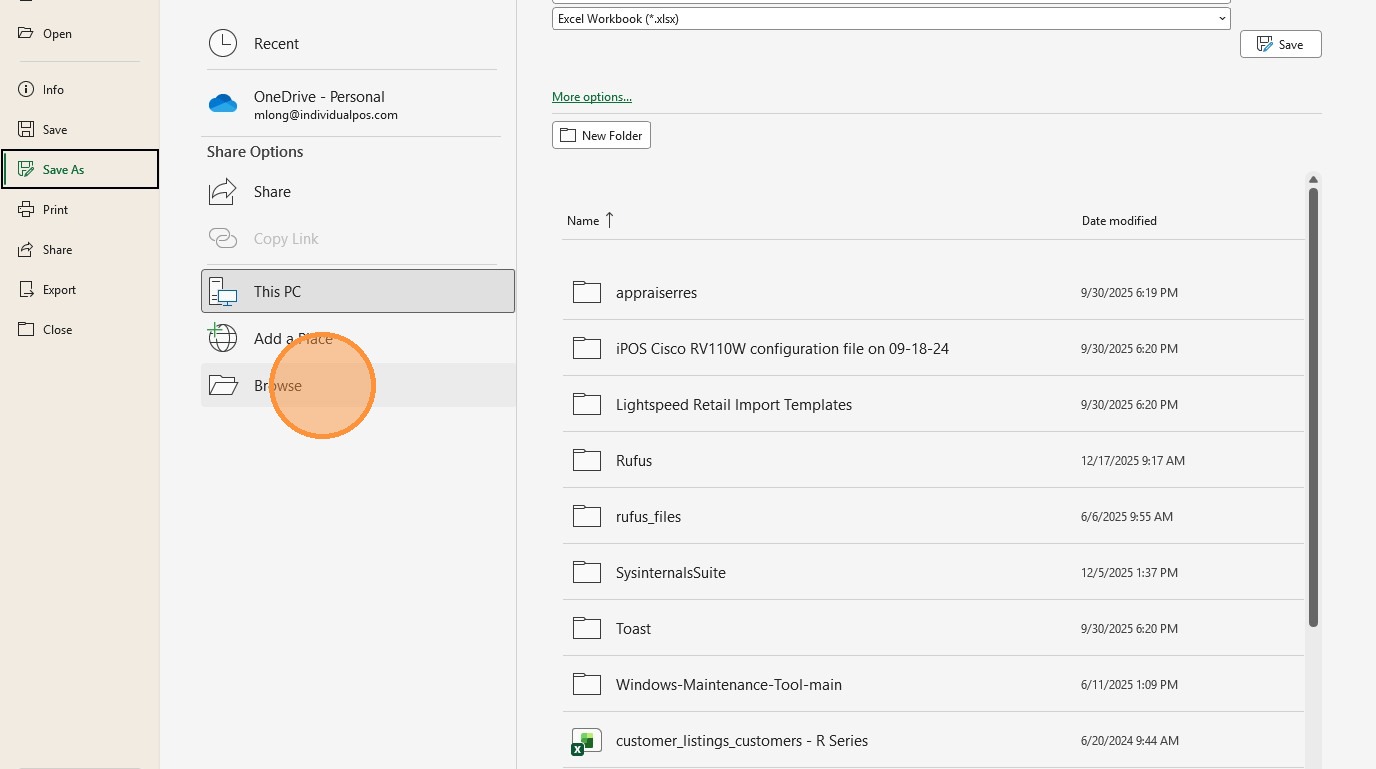
Task: Open the rufus_files folder
Action: pos(933,516)
